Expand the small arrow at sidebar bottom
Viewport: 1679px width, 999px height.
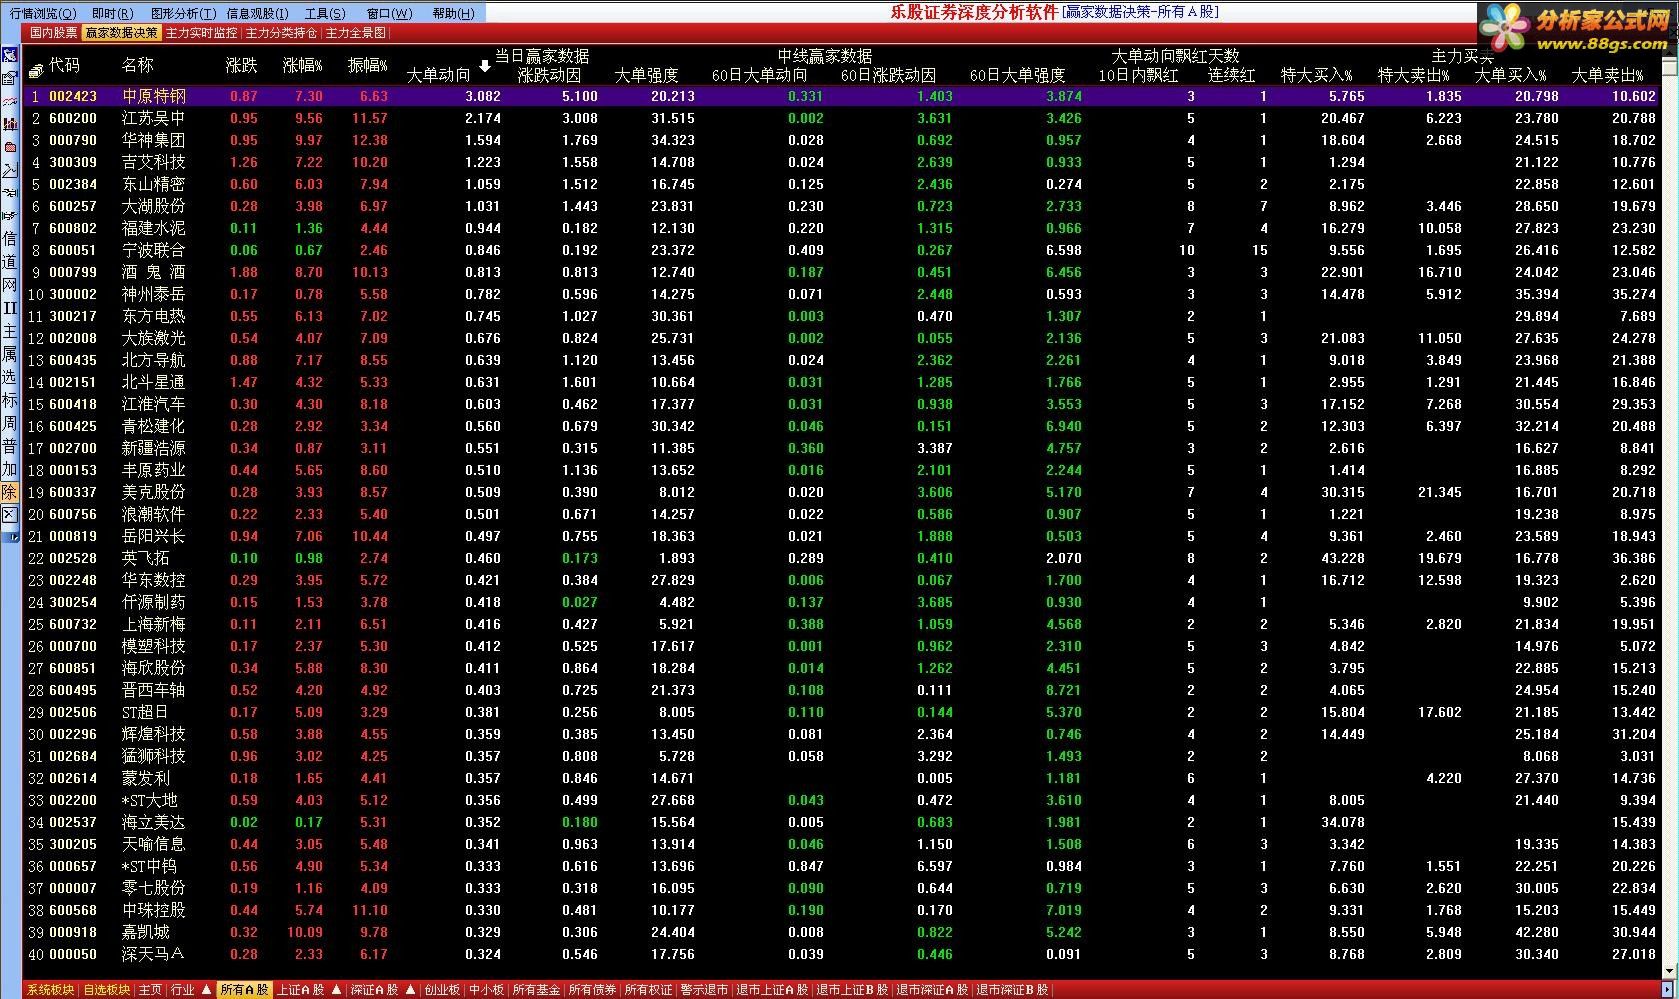13,537
